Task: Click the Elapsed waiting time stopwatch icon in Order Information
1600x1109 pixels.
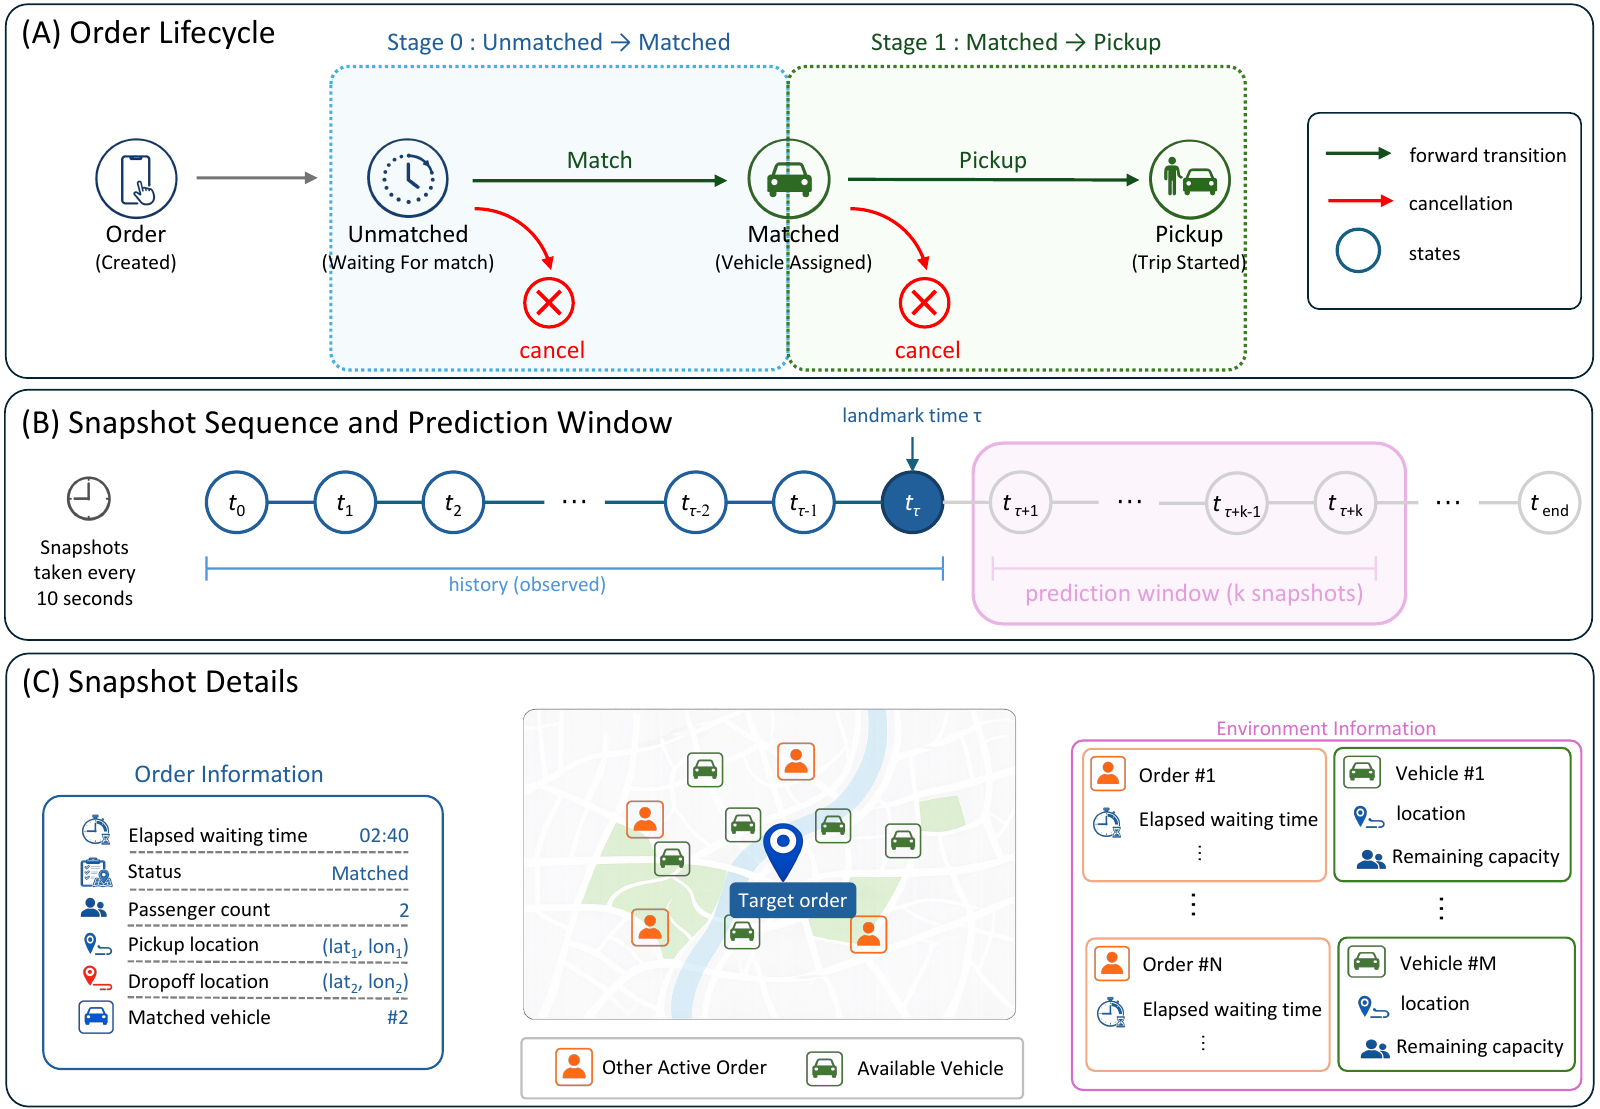Action: pyautogui.click(x=96, y=830)
